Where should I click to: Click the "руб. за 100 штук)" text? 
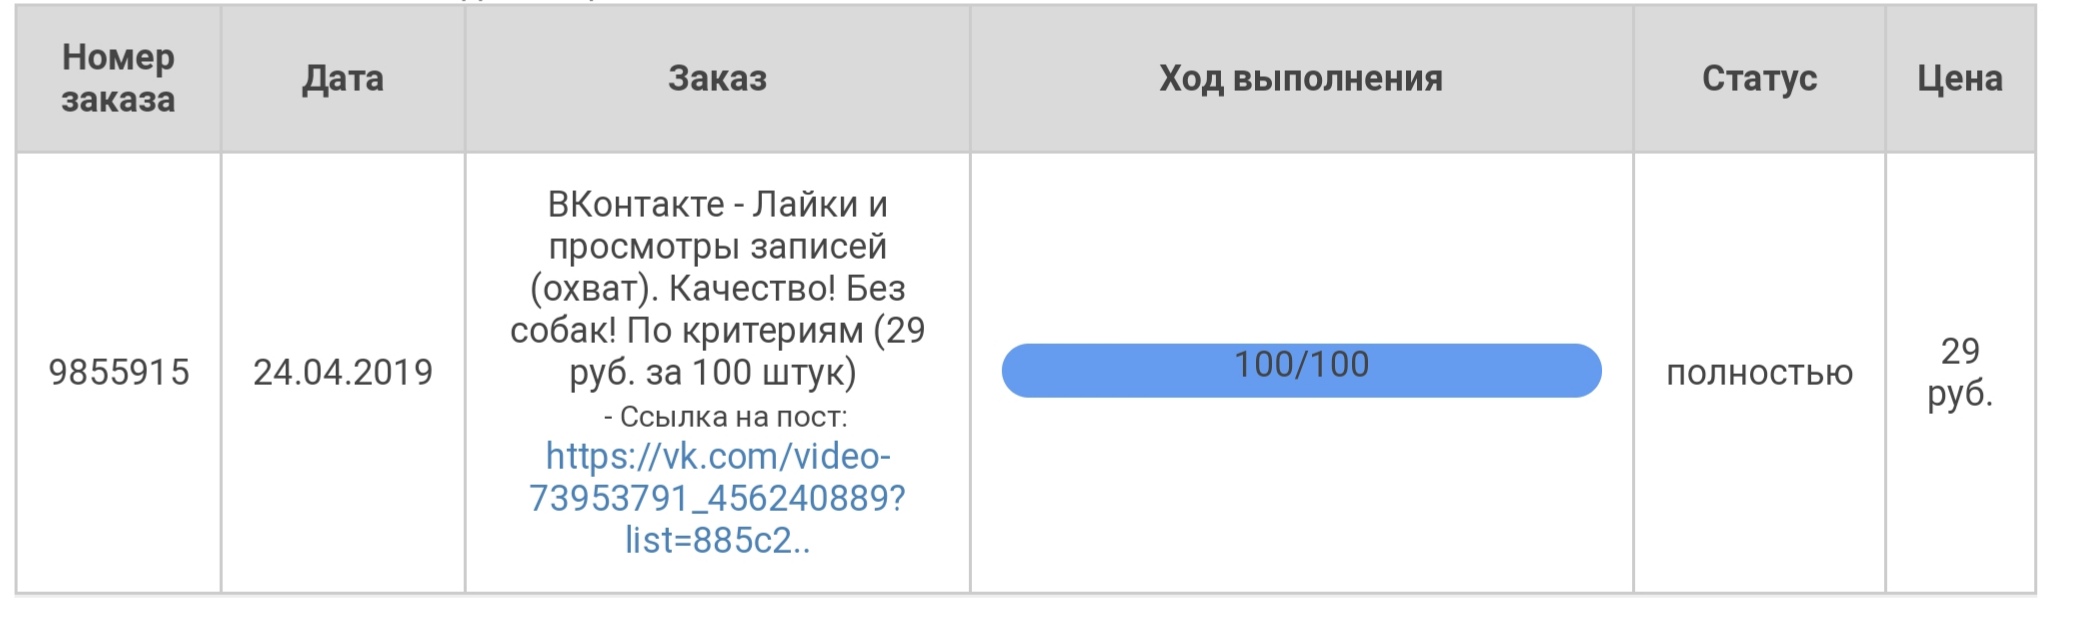pyautogui.click(x=712, y=372)
